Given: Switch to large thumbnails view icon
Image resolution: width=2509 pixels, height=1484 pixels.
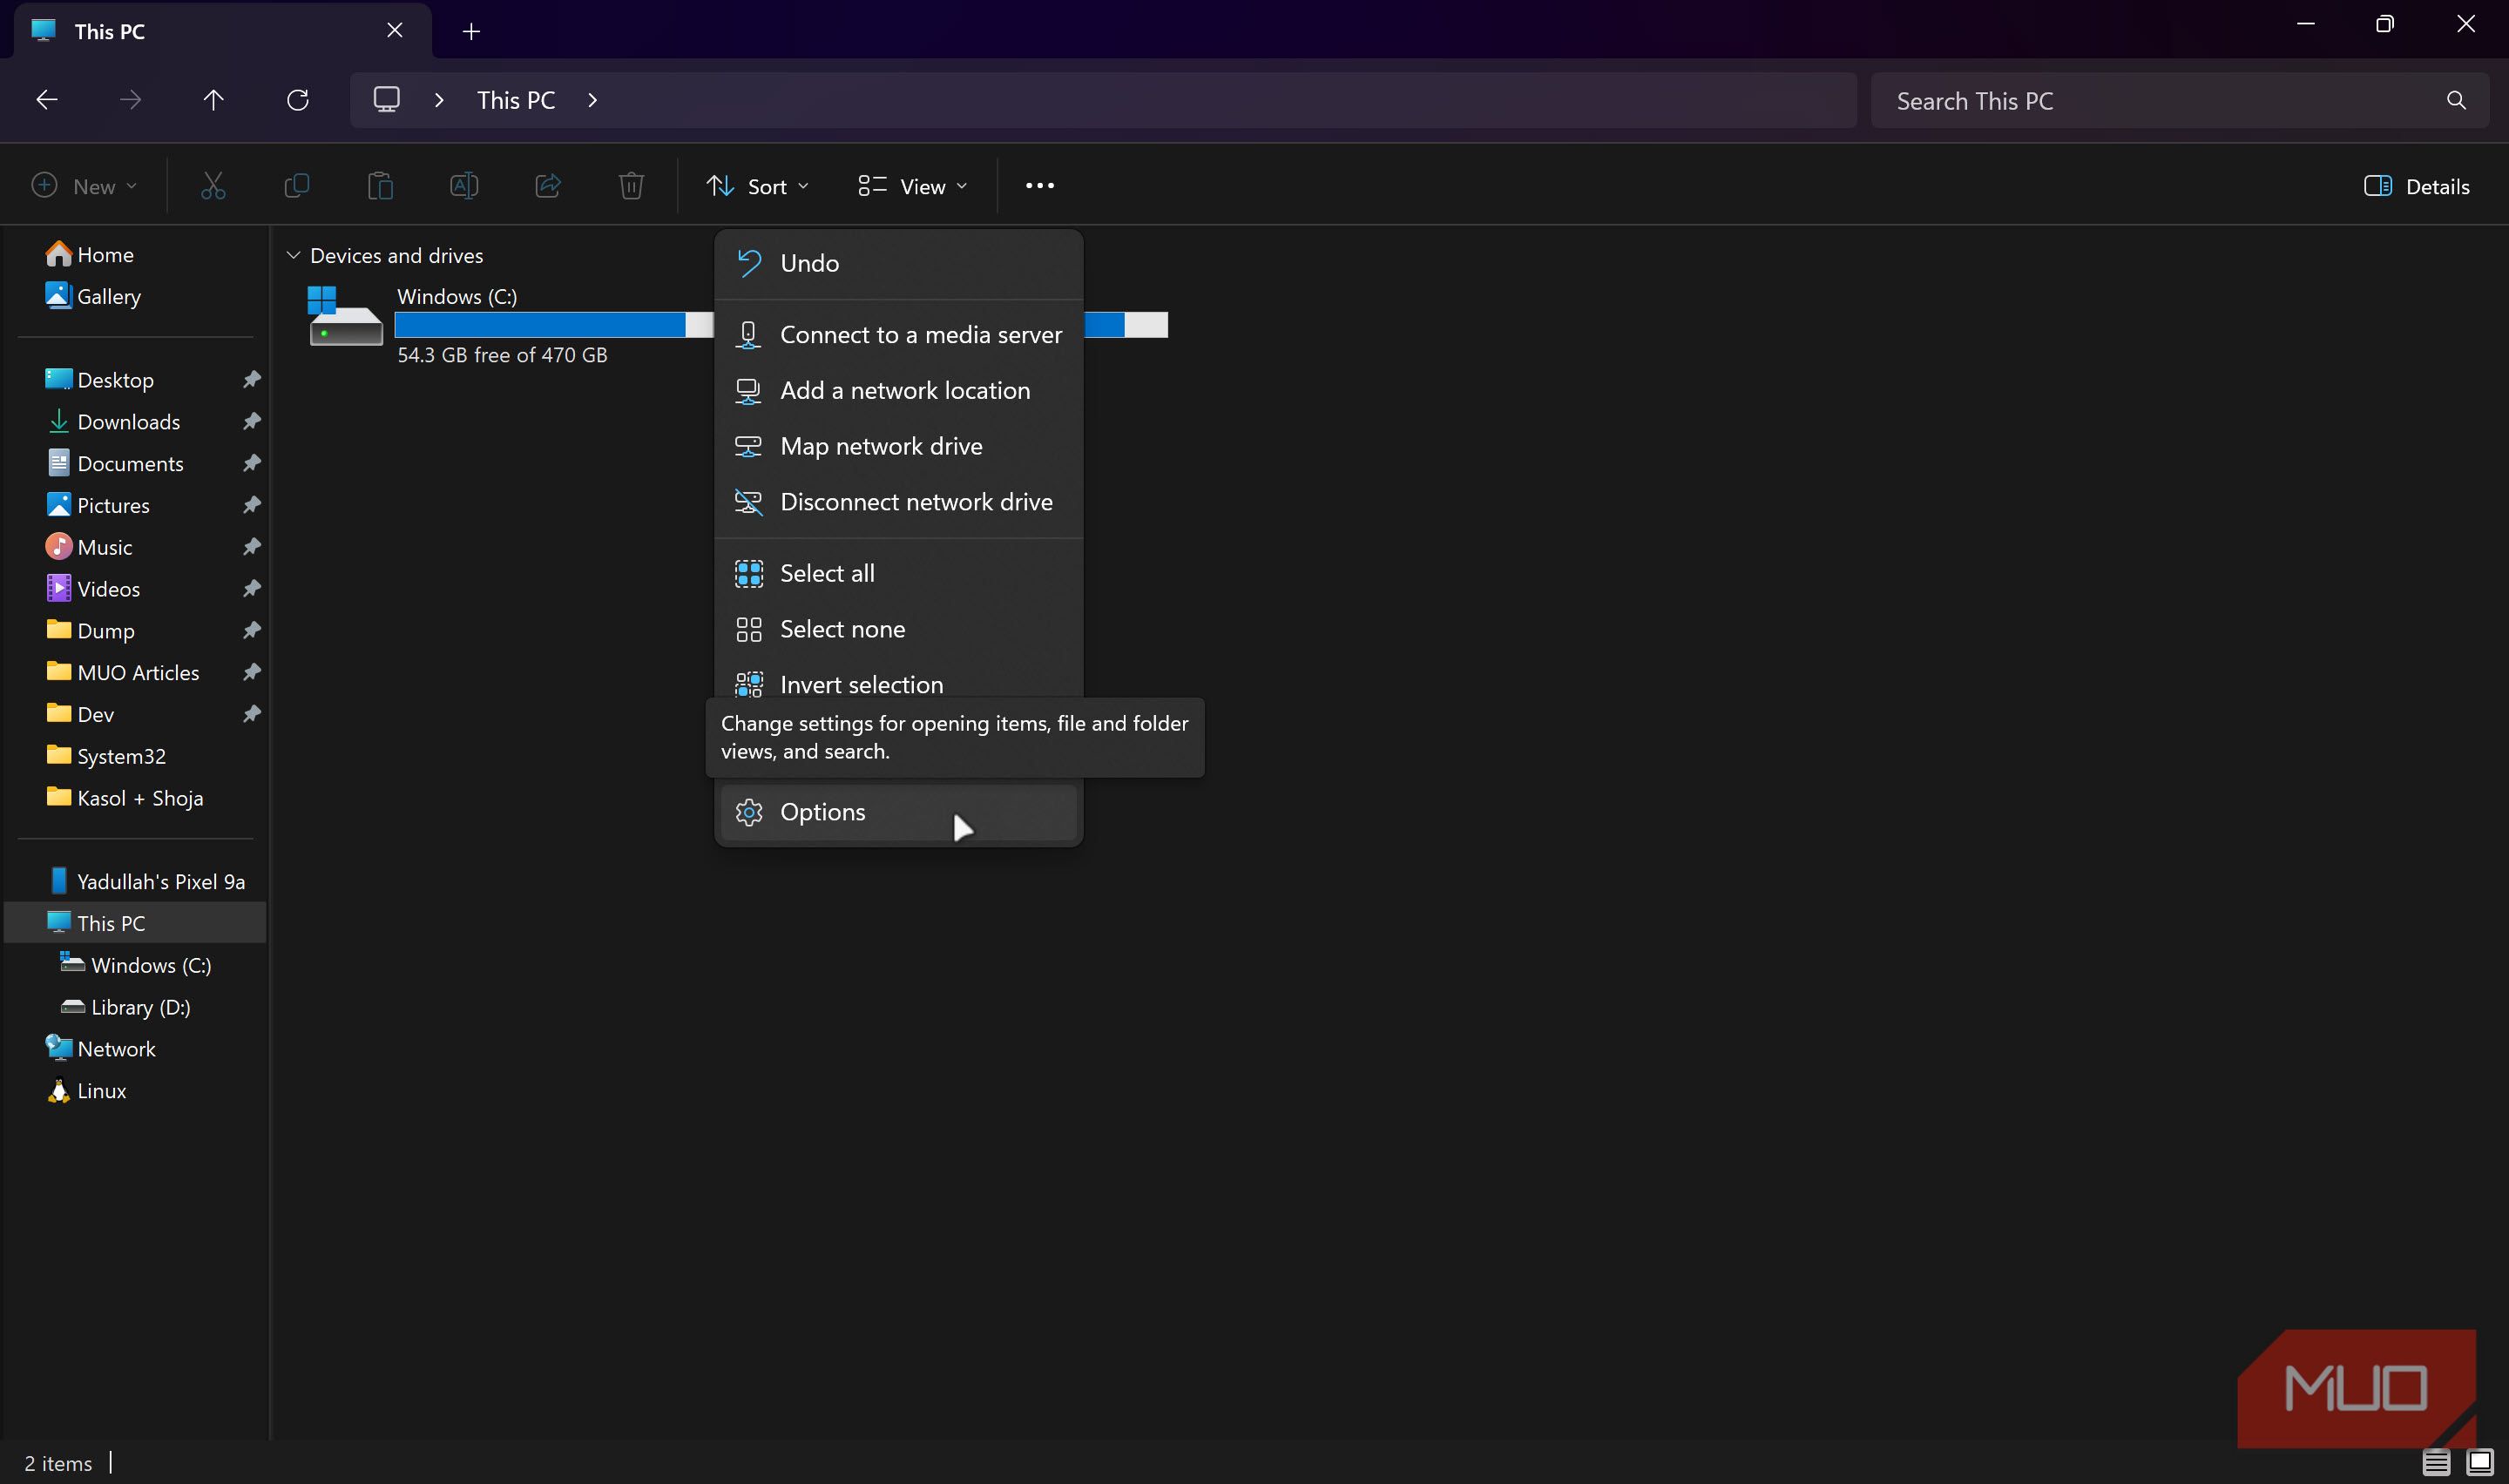Looking at the screenshot, I should 2480,1462.
